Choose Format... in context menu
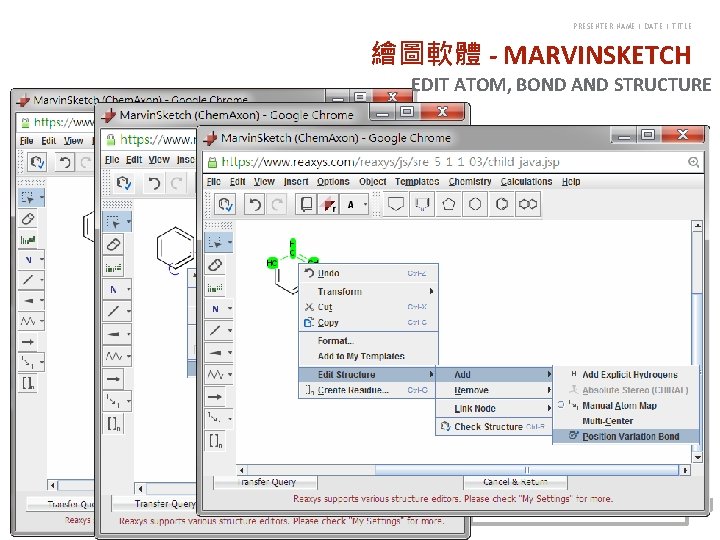This screenshot has height=540, width=720. coord(369,341)
